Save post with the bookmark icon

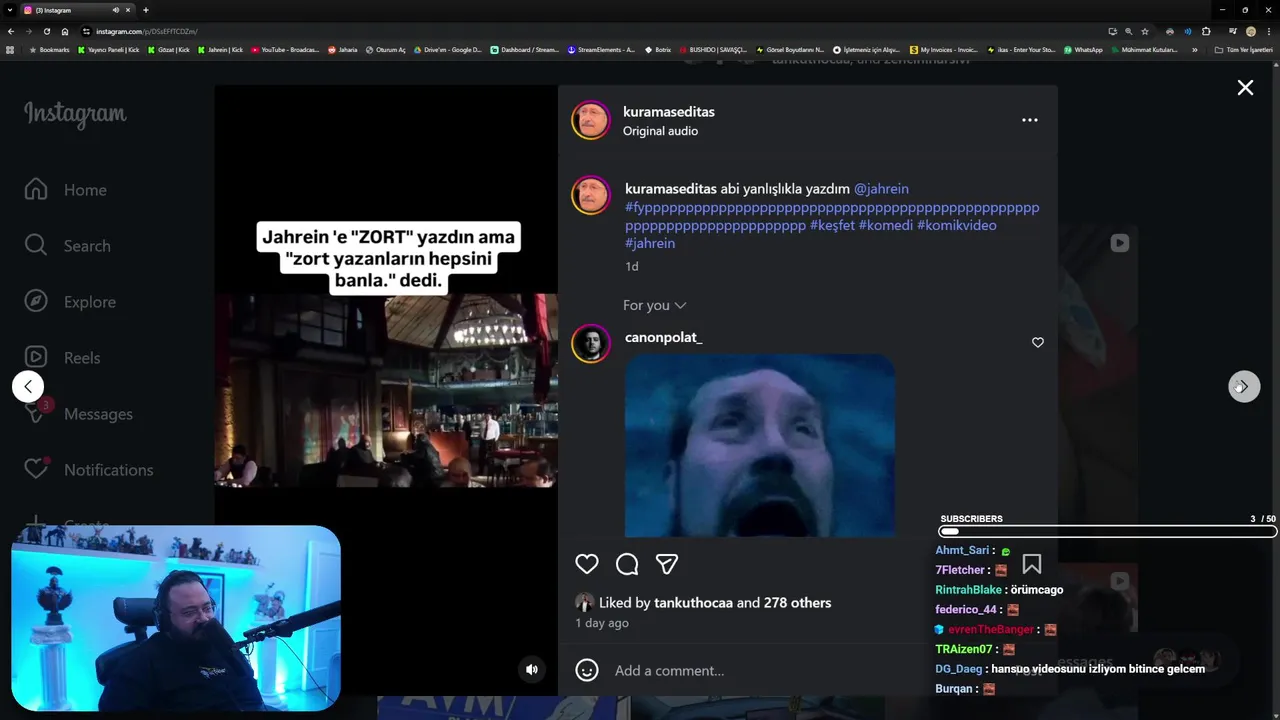tap(1031, 564)
